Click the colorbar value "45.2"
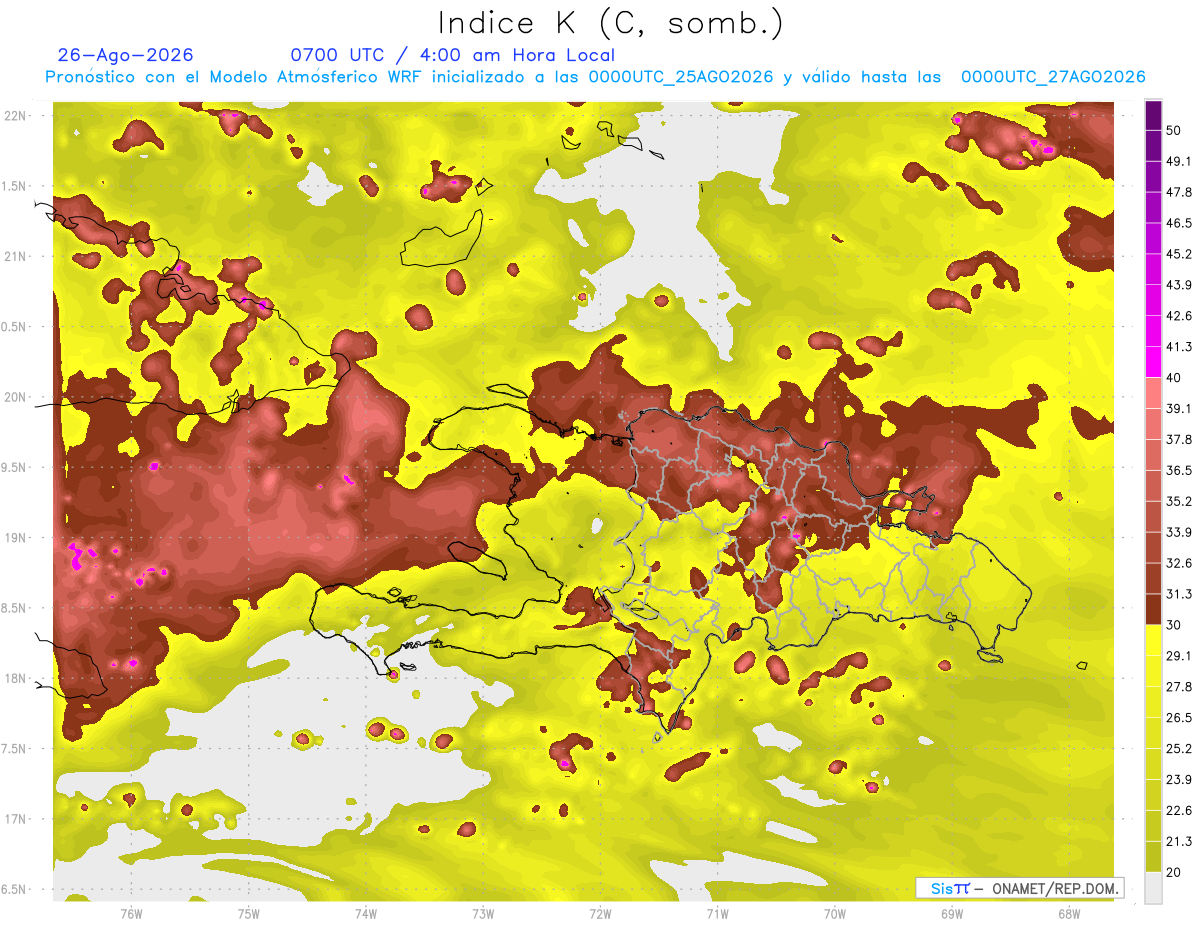 point(1178,254)
